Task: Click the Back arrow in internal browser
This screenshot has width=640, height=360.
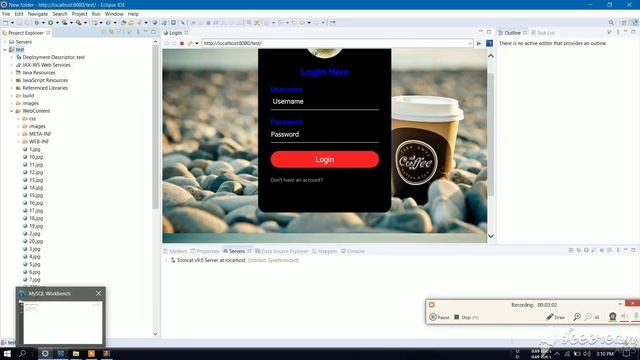Action: (167, 43)
